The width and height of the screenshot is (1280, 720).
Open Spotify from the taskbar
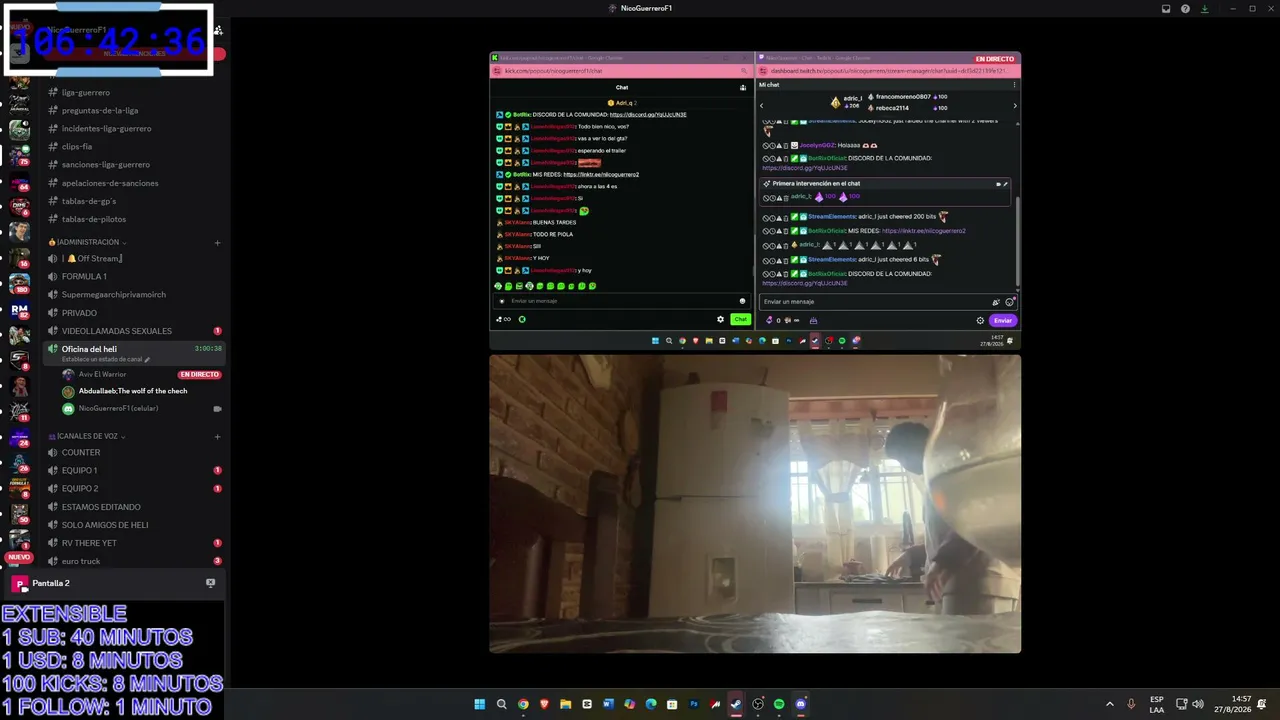pyautogui.click(x=779, y=704)
